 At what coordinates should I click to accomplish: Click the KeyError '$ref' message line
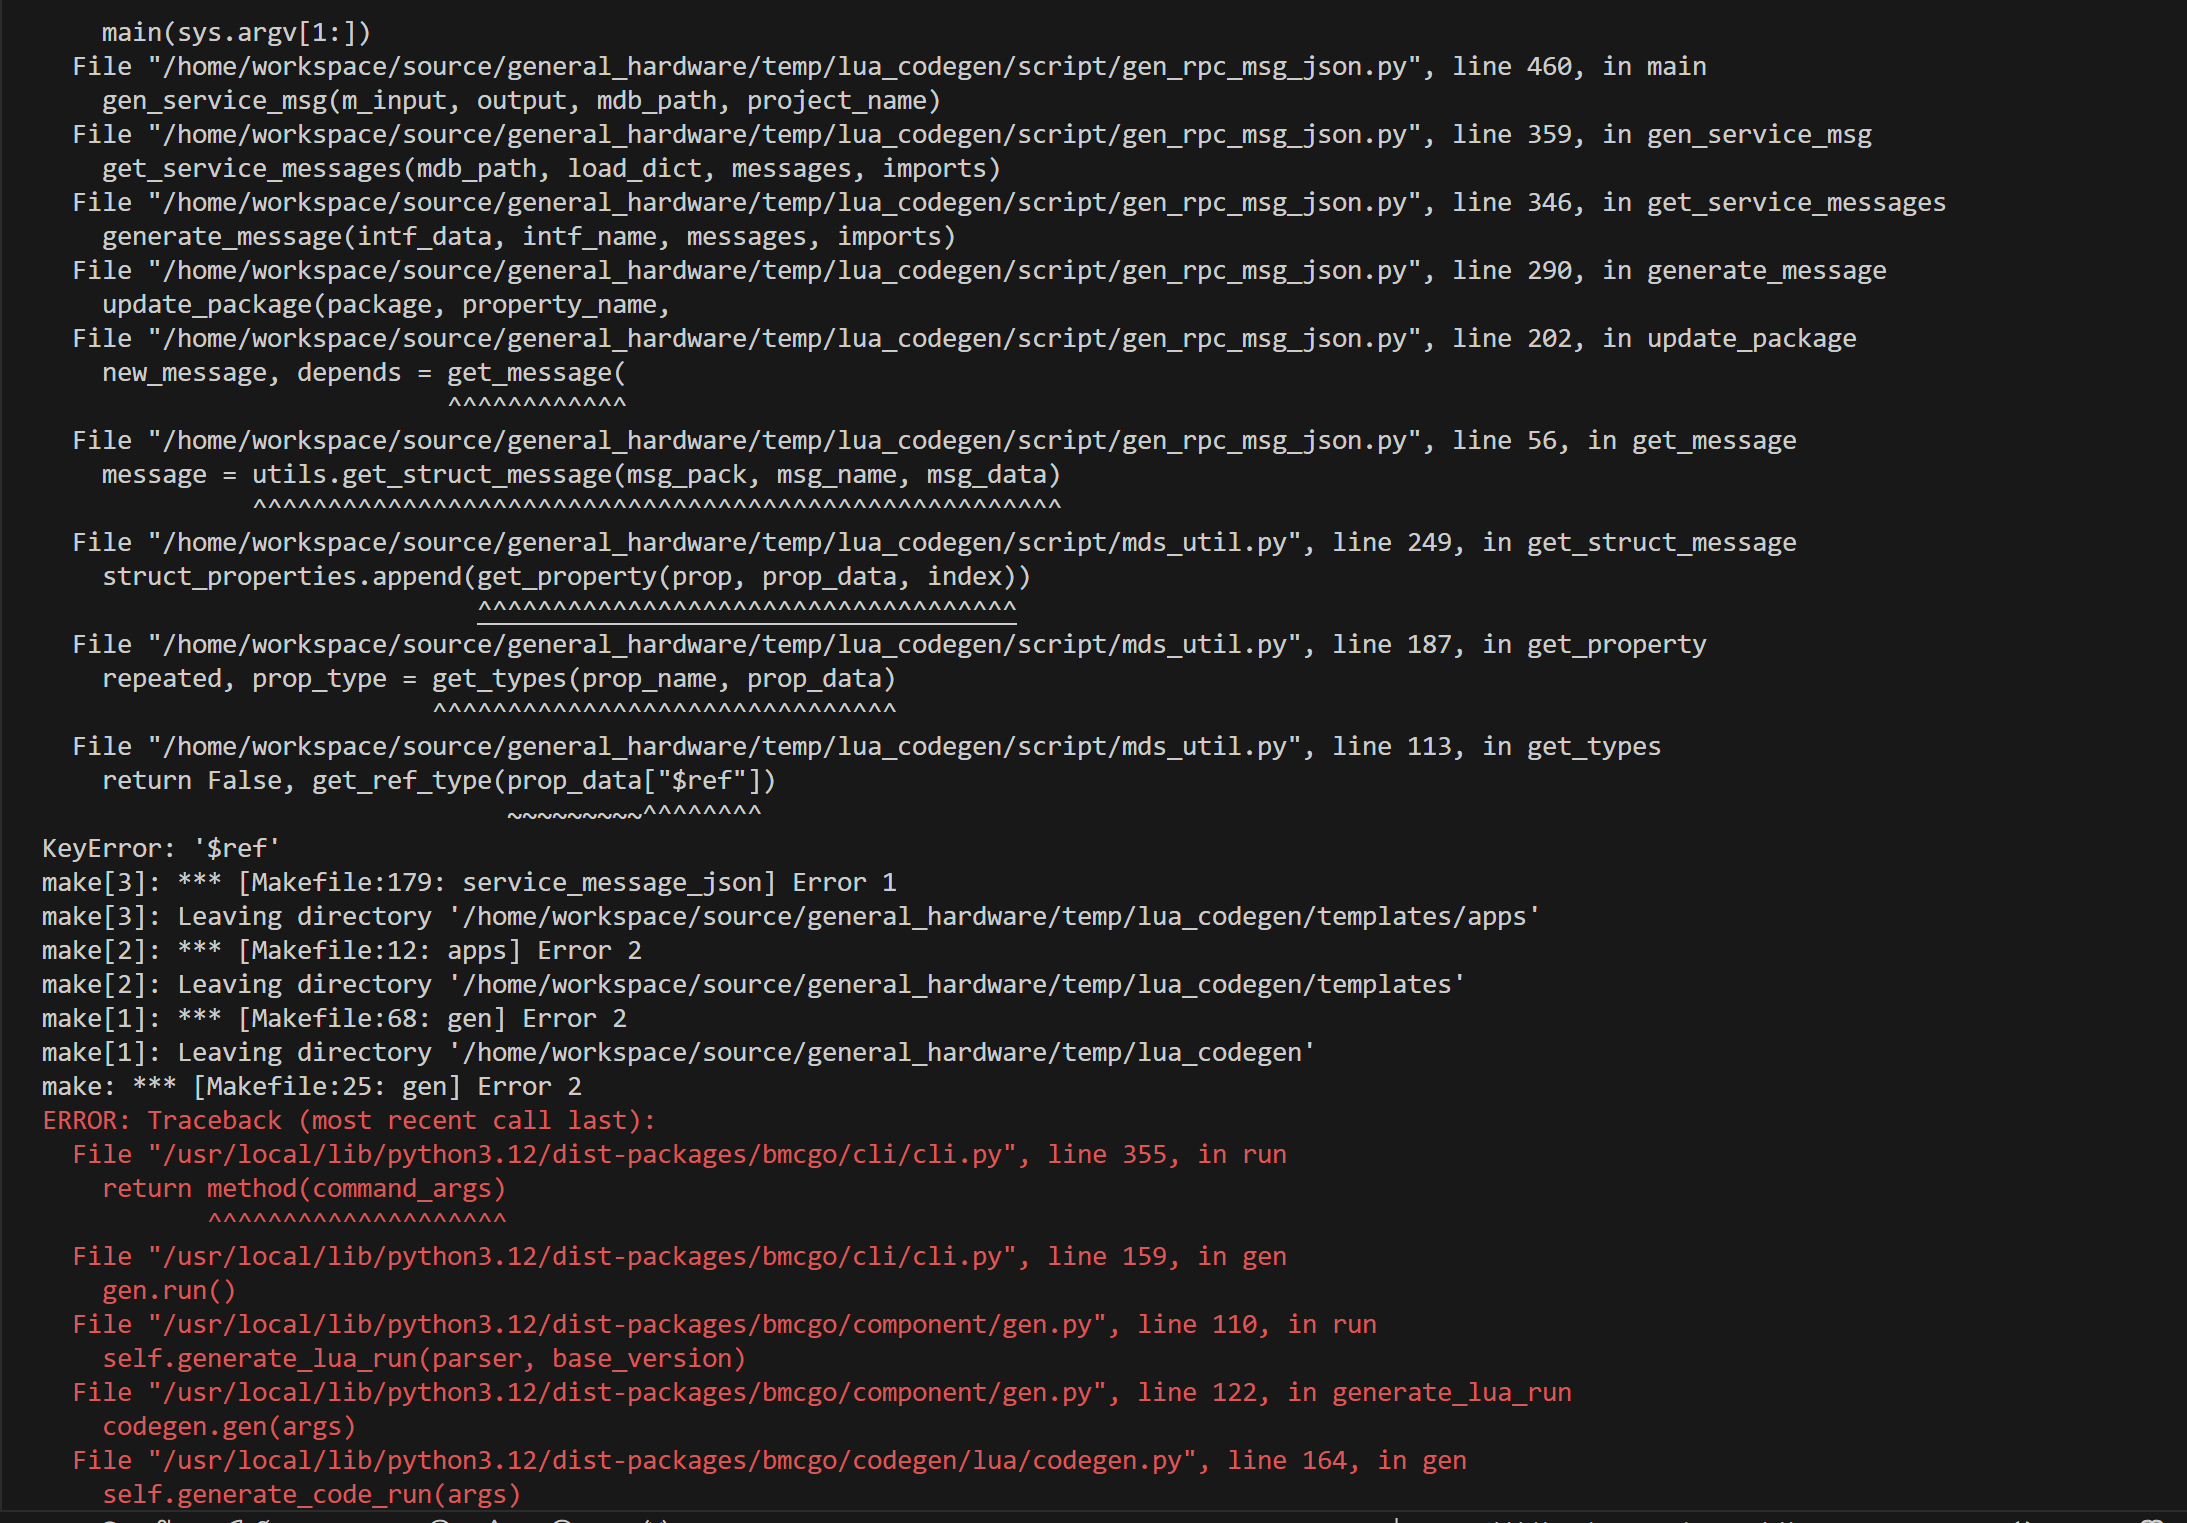point(160,849)
